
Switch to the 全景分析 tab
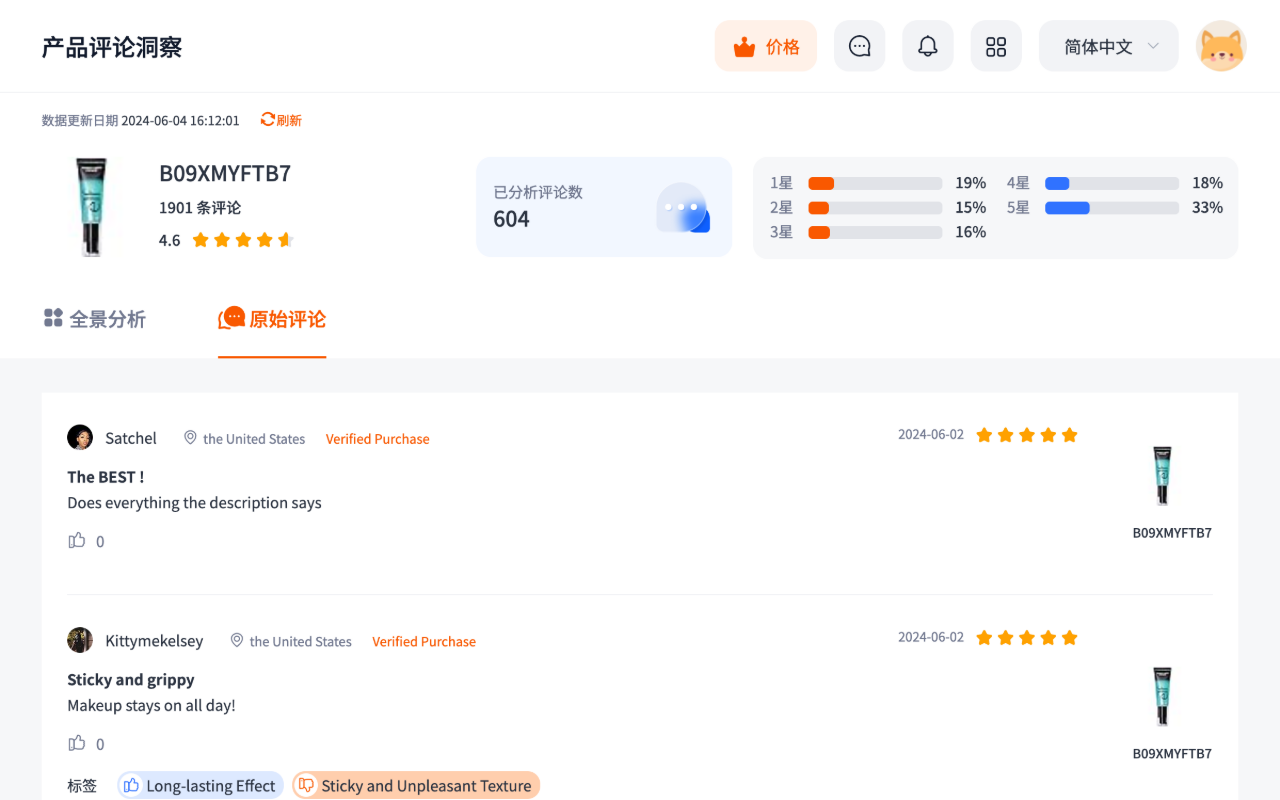(x=95, y=318)
